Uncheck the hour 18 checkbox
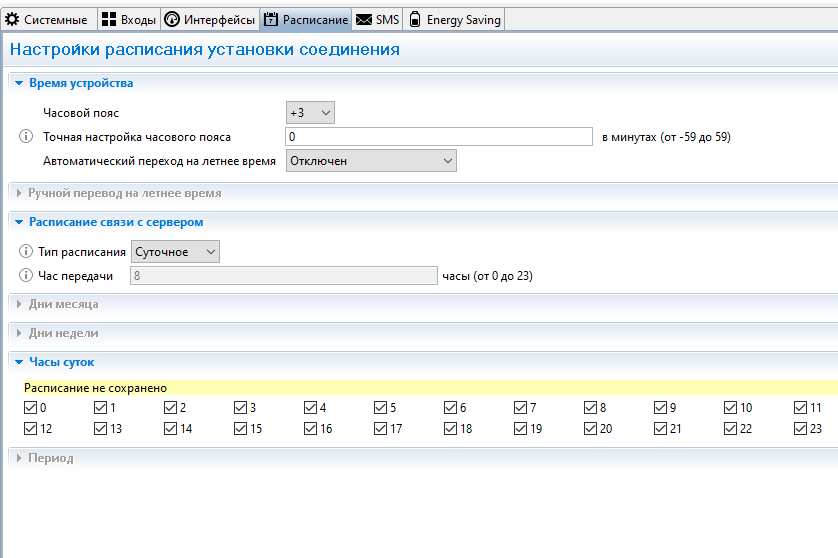The width and height of the screenshot is (838, 558). (x=450, y=429)
